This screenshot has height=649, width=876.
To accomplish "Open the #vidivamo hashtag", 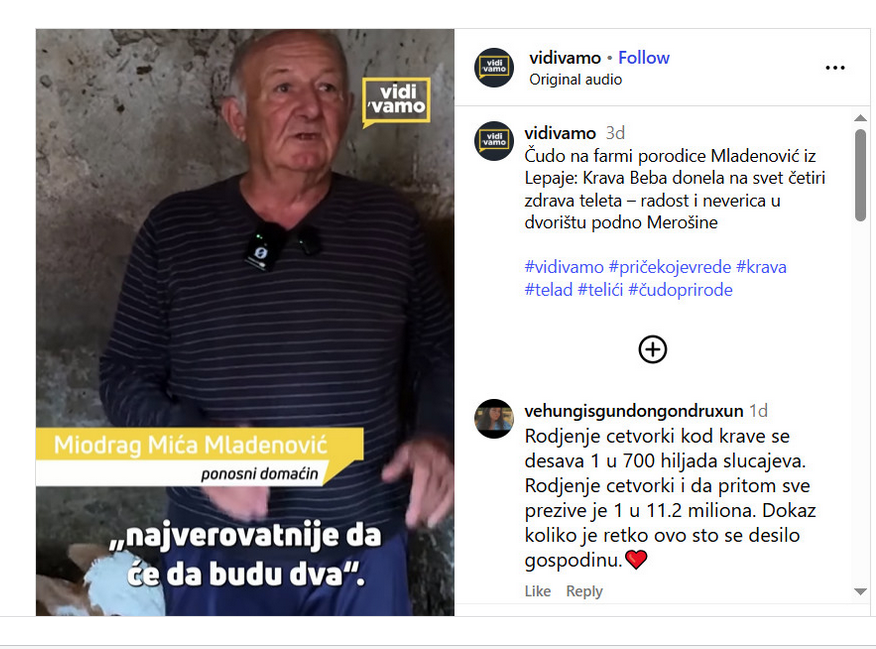I will coord(564,267).
